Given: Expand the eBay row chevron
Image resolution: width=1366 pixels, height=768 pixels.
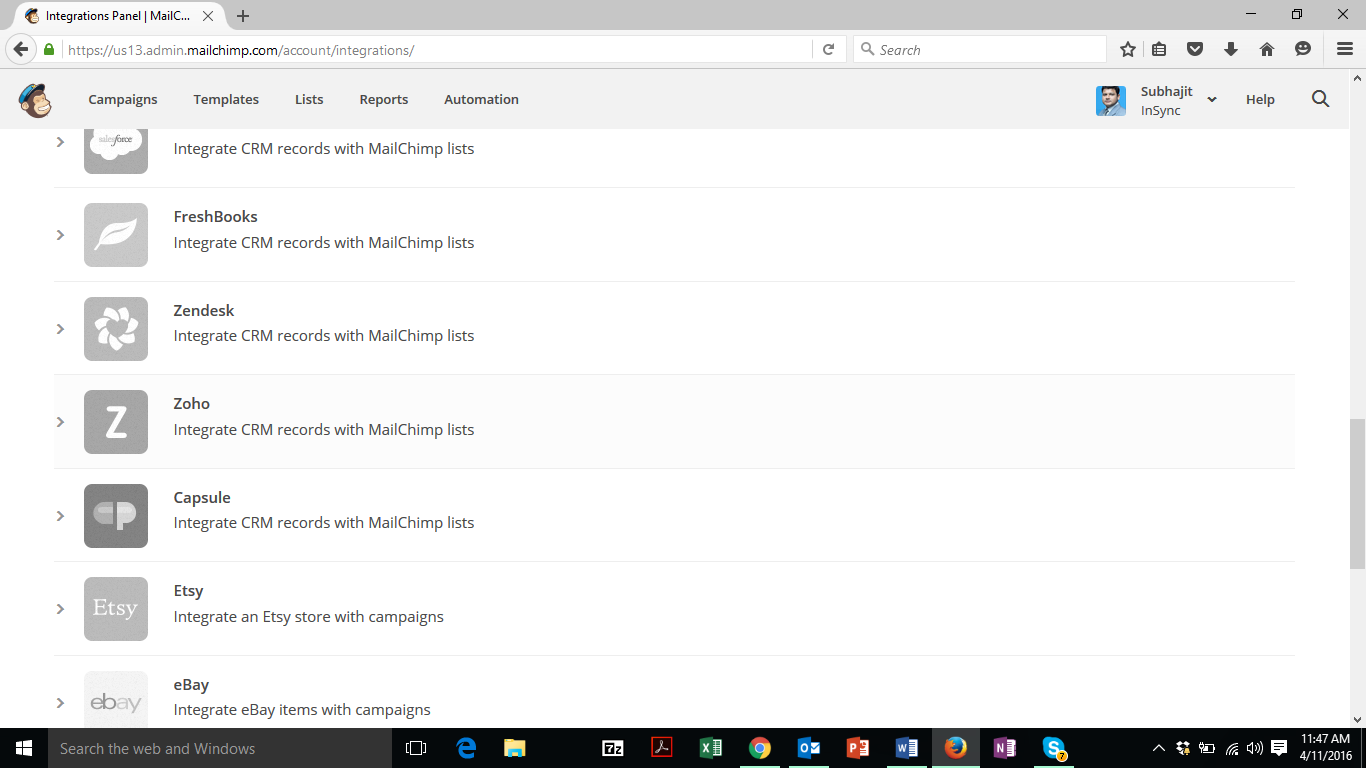Looking at the screenshot, I should [x=60, y=703].
